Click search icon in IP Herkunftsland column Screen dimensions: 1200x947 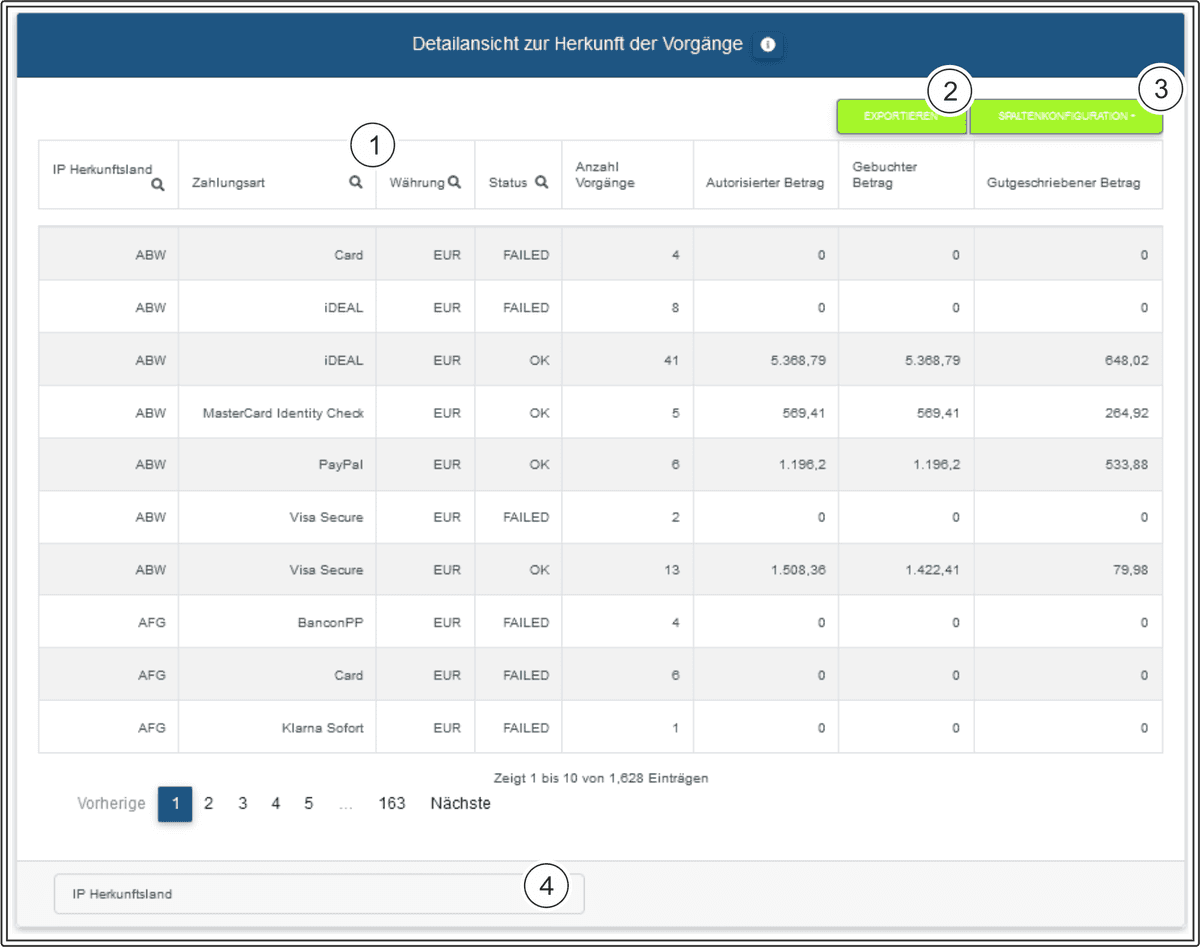[x=157, y=184]
